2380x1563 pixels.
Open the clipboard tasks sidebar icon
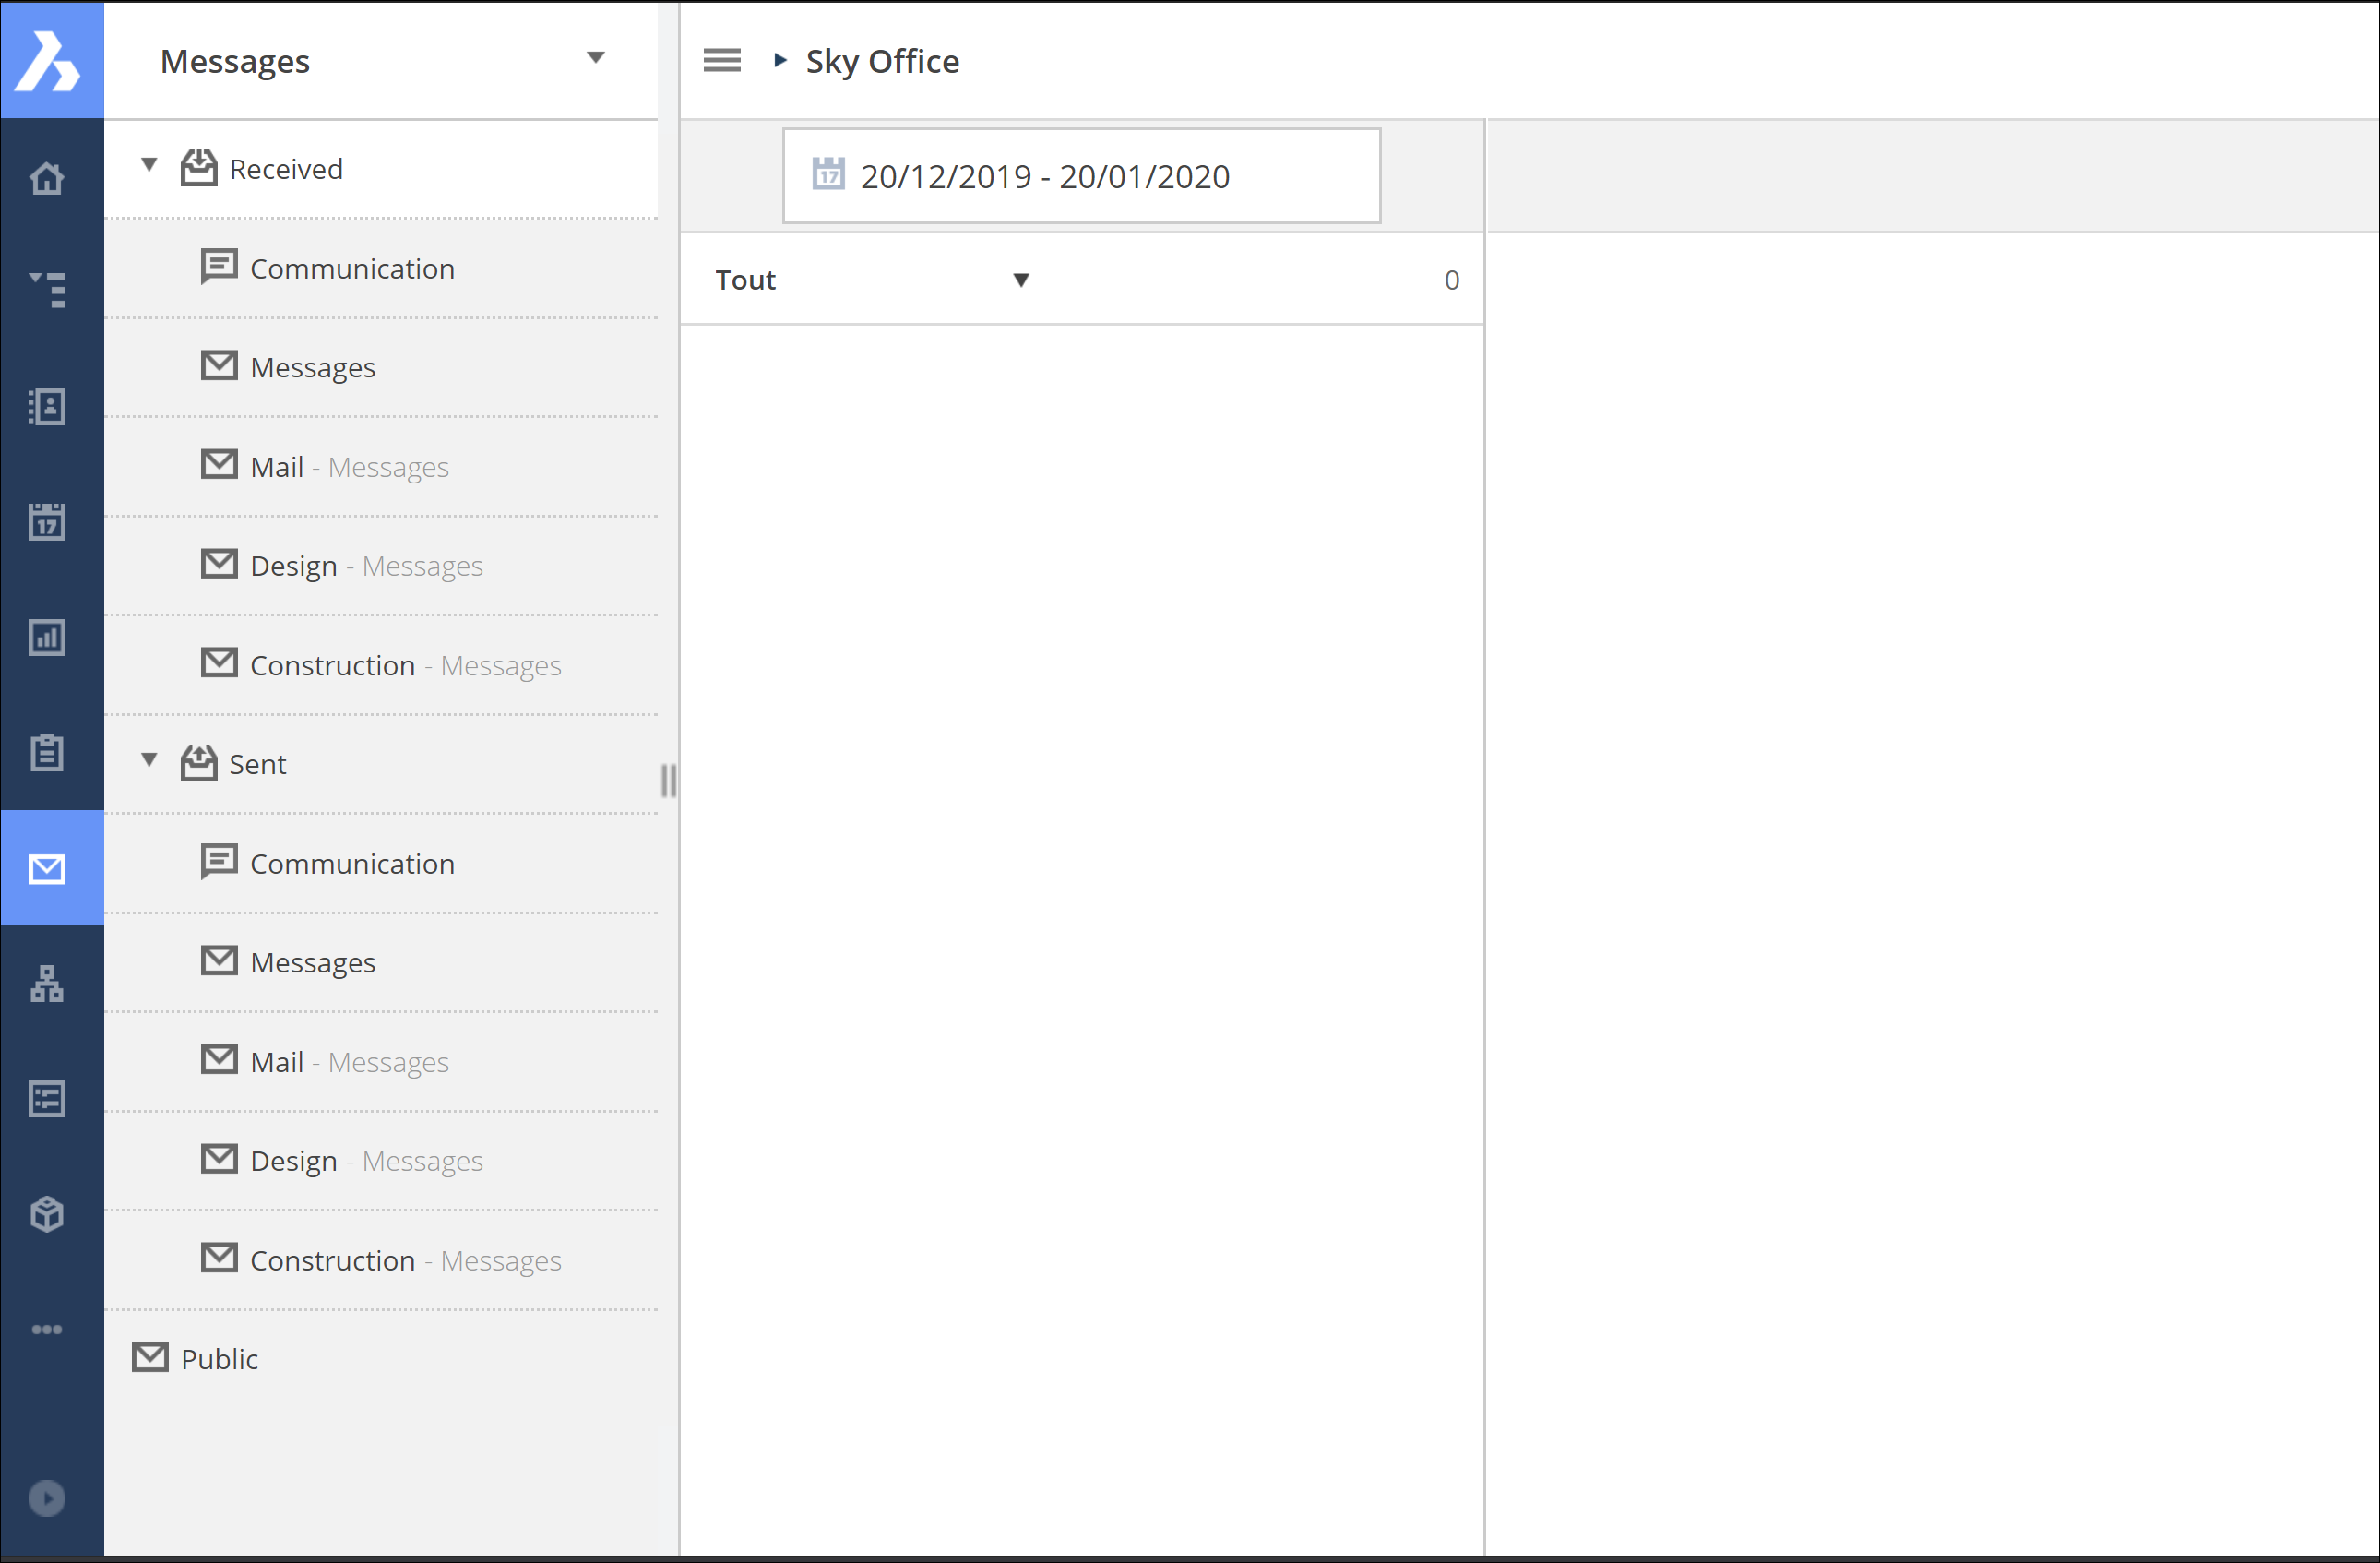pos(47,752)
